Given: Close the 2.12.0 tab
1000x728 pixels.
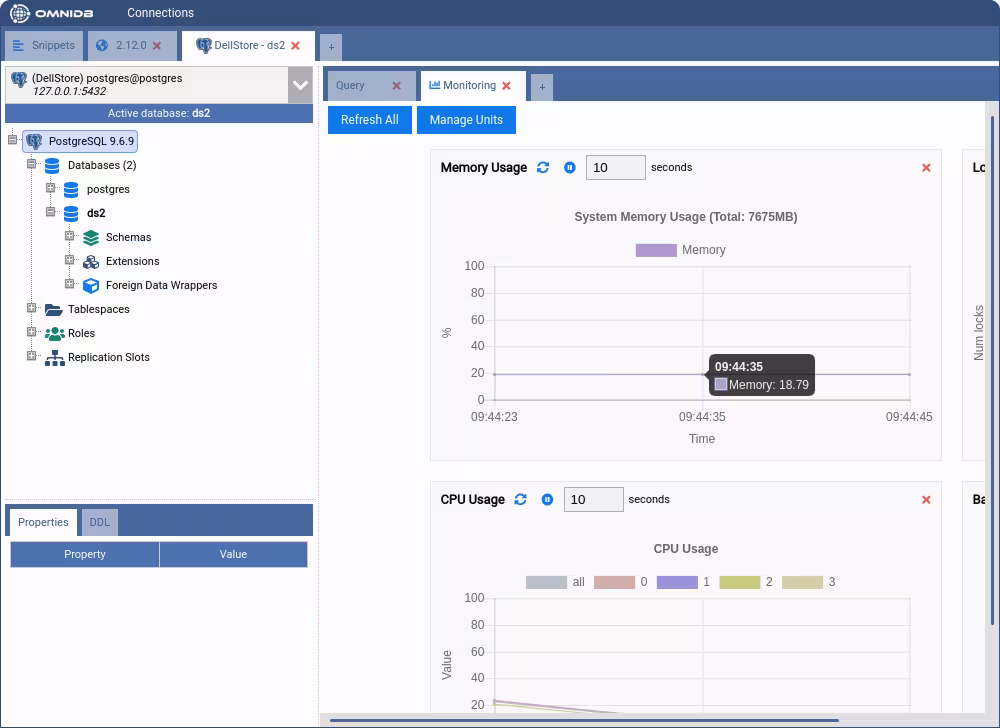Looking at the screenshot, I should pyautogui.click(x=157, y=46).
